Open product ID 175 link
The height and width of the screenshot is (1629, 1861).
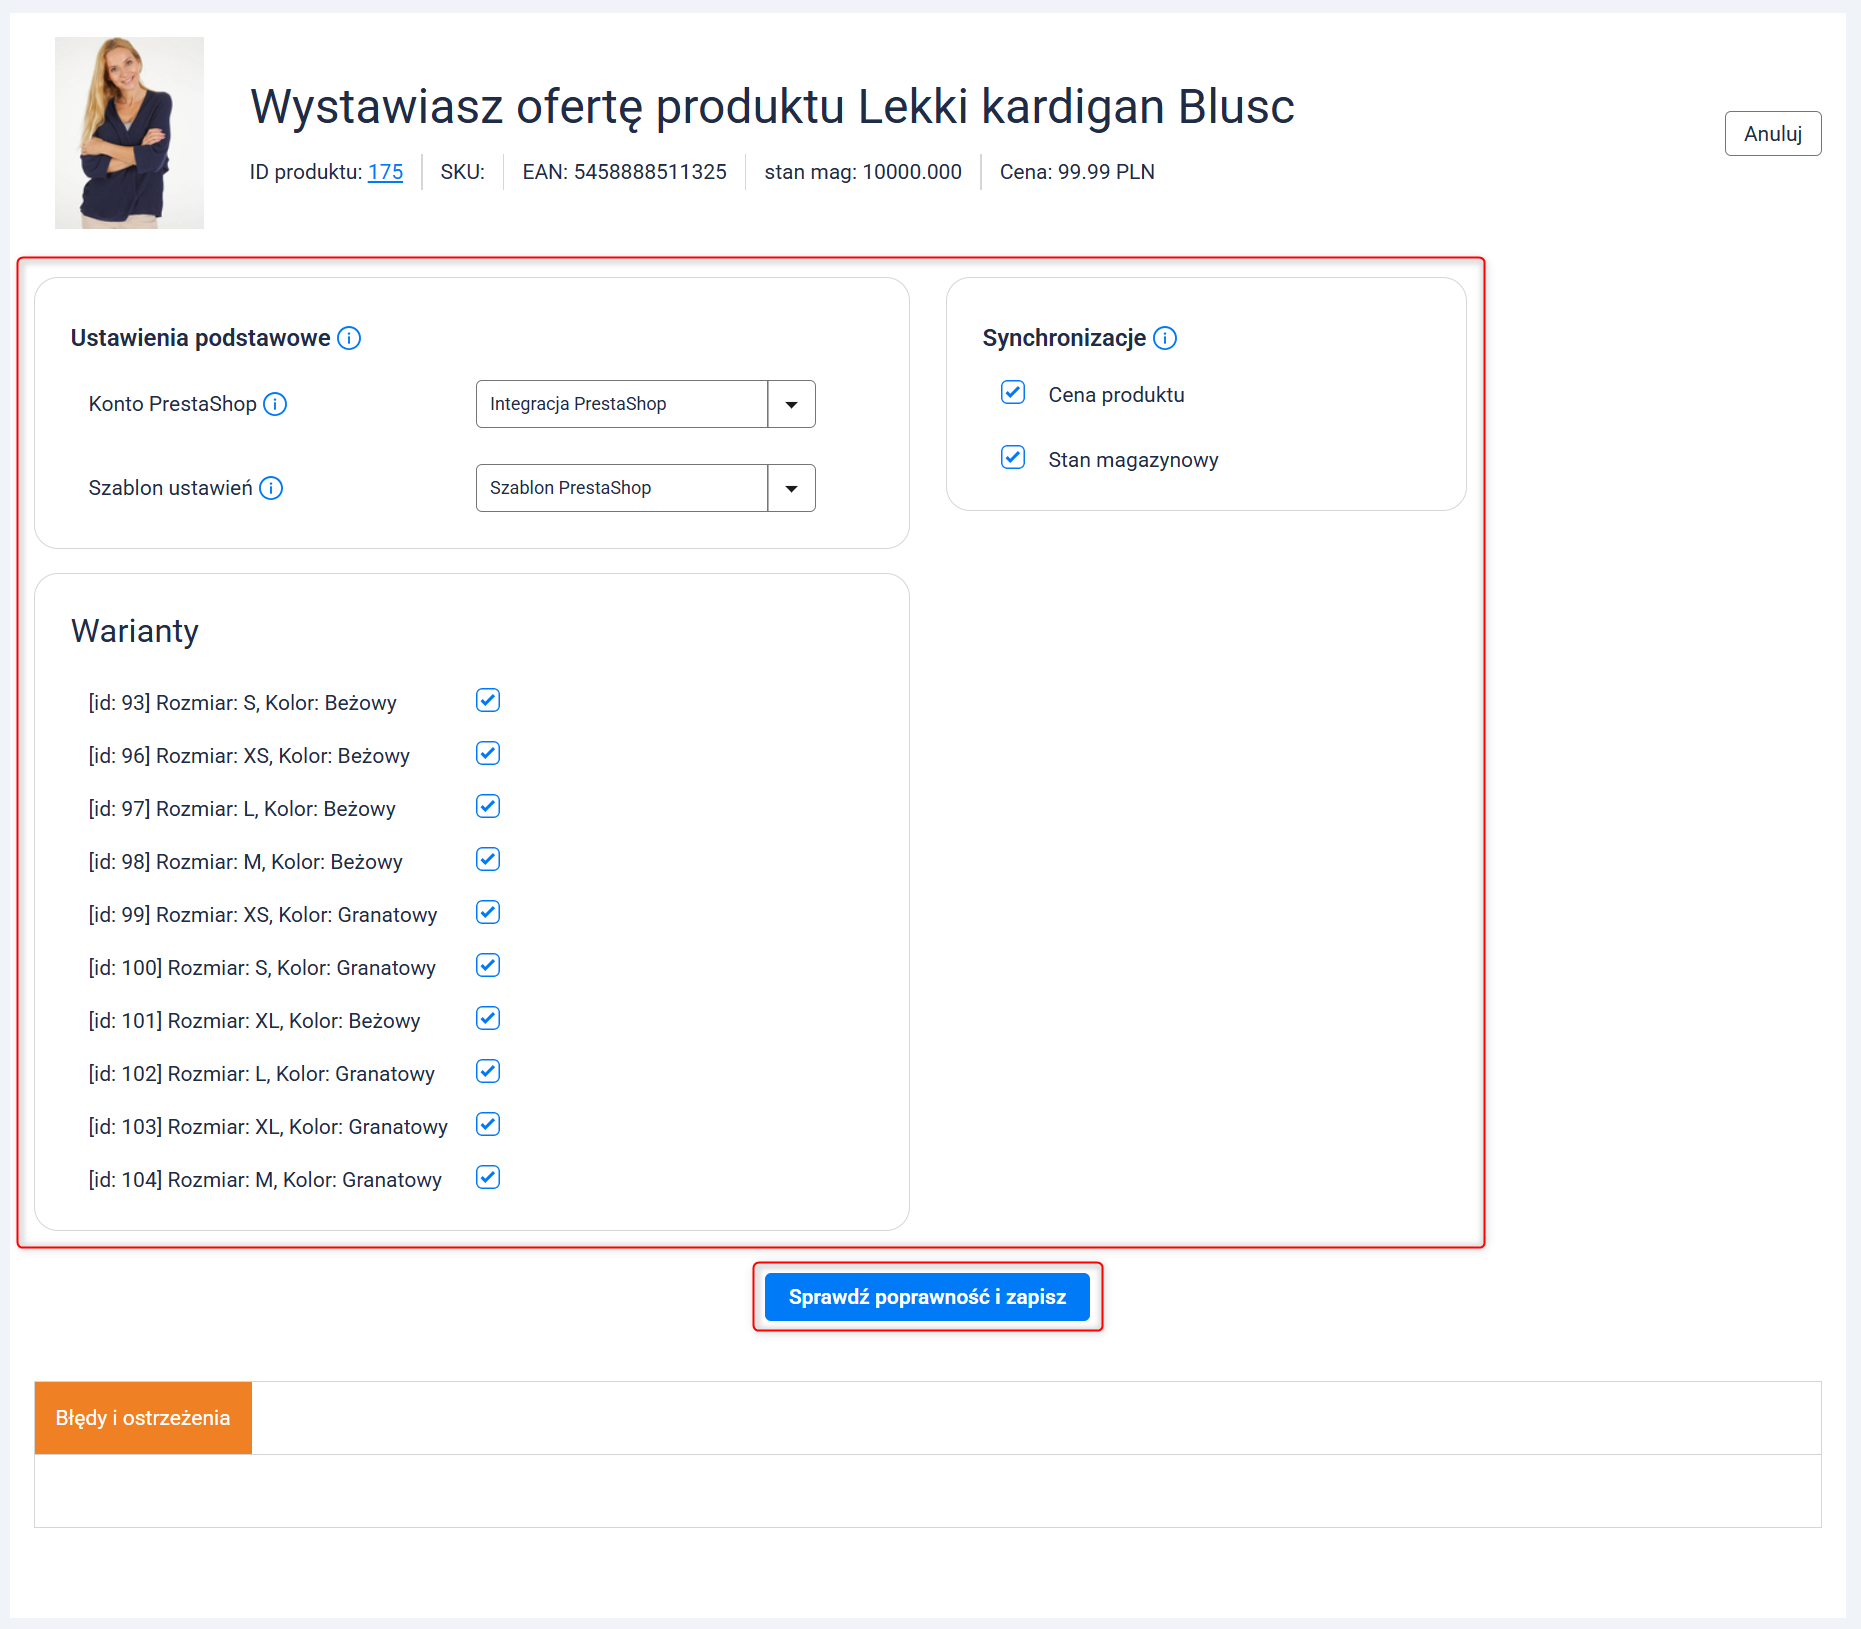(385, 172)
